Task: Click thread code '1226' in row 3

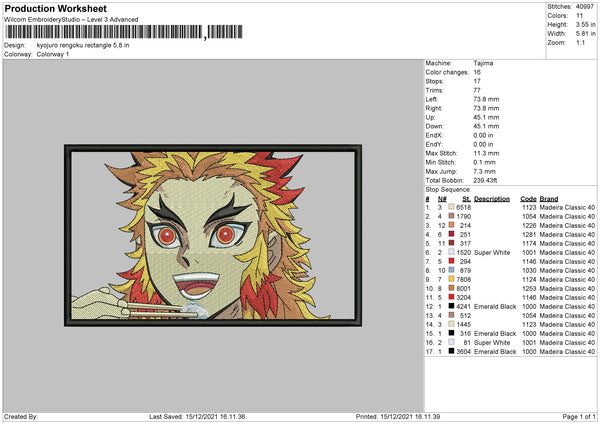Action: [529, 225]
